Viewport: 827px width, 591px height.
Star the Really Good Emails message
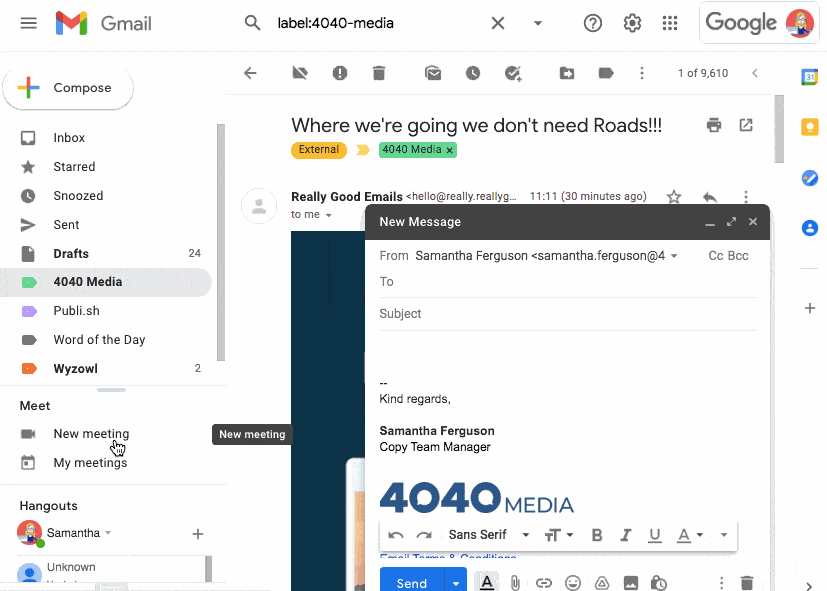(673, 196)
